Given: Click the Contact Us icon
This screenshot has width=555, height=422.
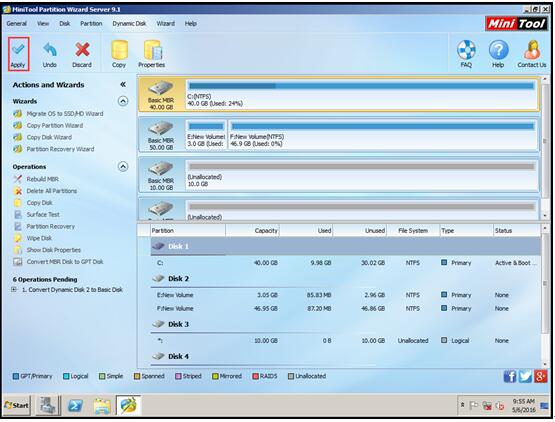Looking at the screenshot, I should click(532, 50).
